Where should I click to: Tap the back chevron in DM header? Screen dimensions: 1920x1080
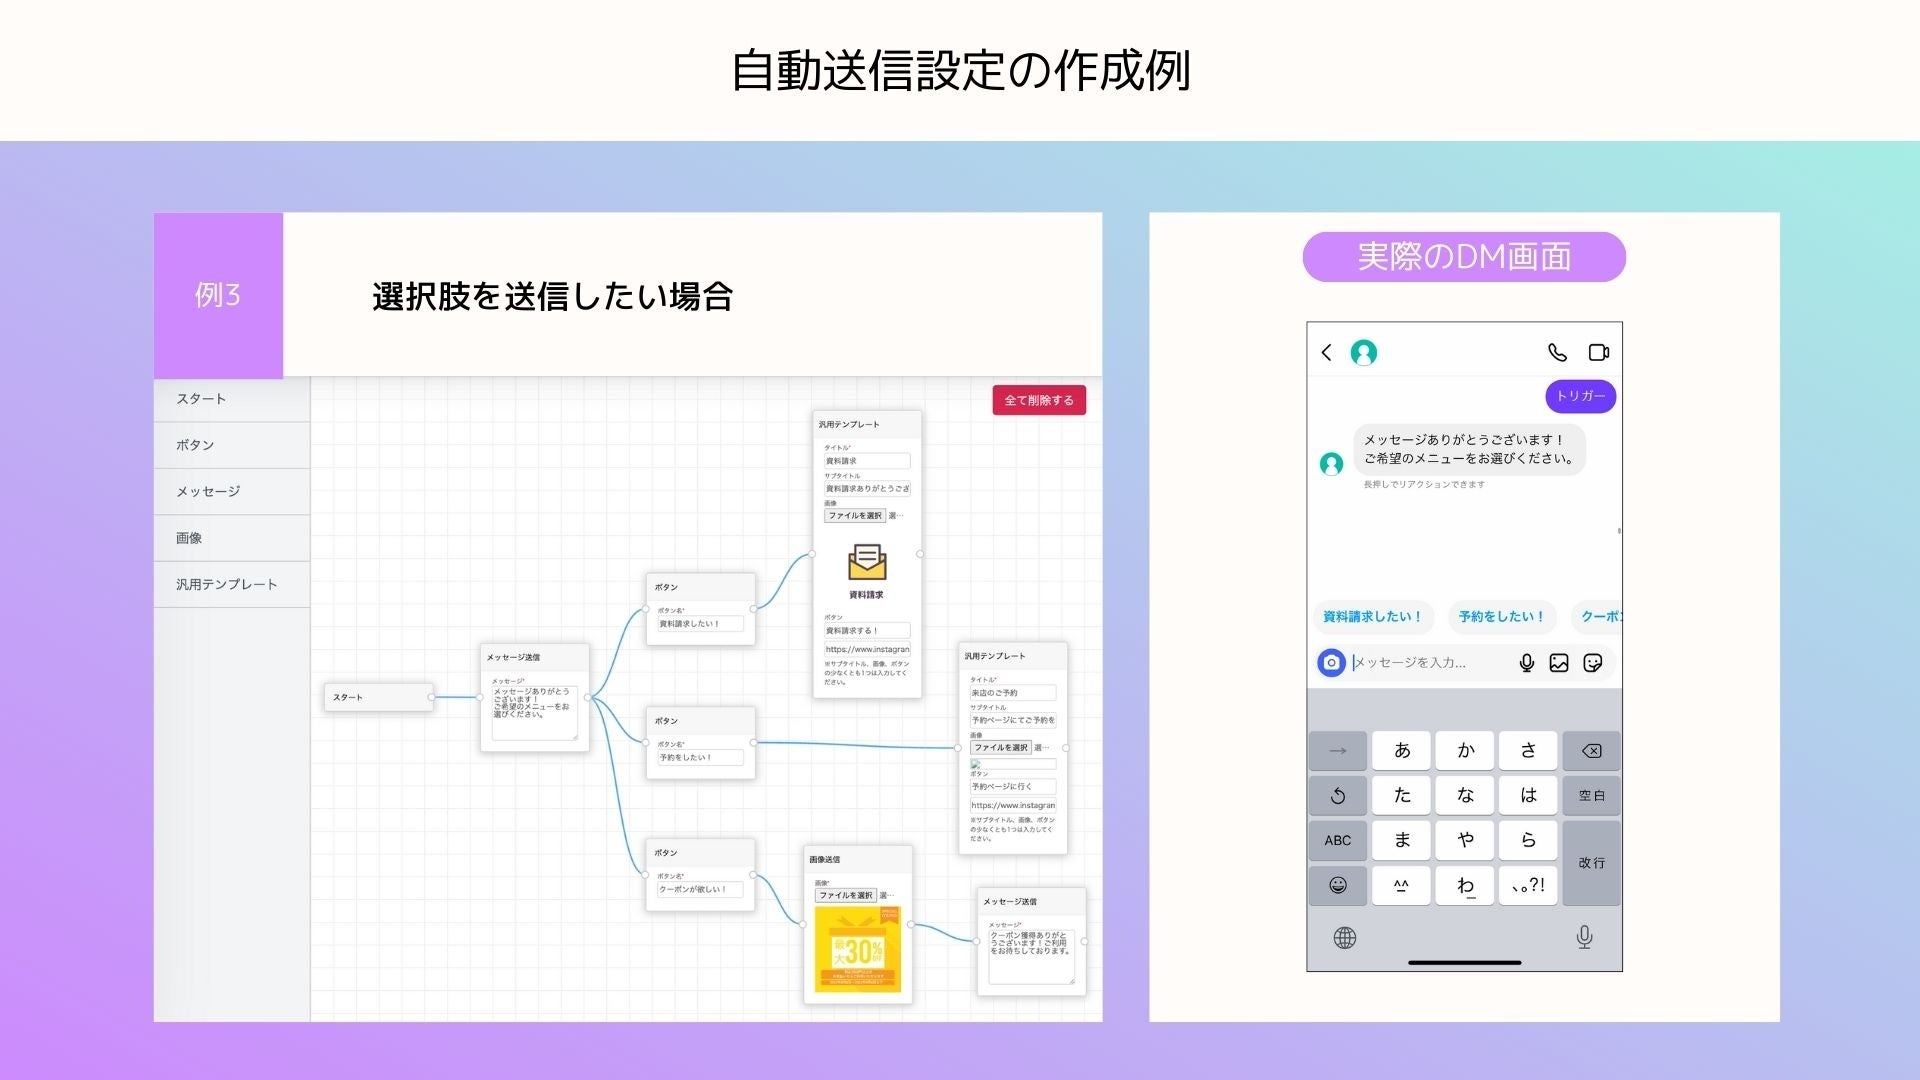(x=1326, y=352)
